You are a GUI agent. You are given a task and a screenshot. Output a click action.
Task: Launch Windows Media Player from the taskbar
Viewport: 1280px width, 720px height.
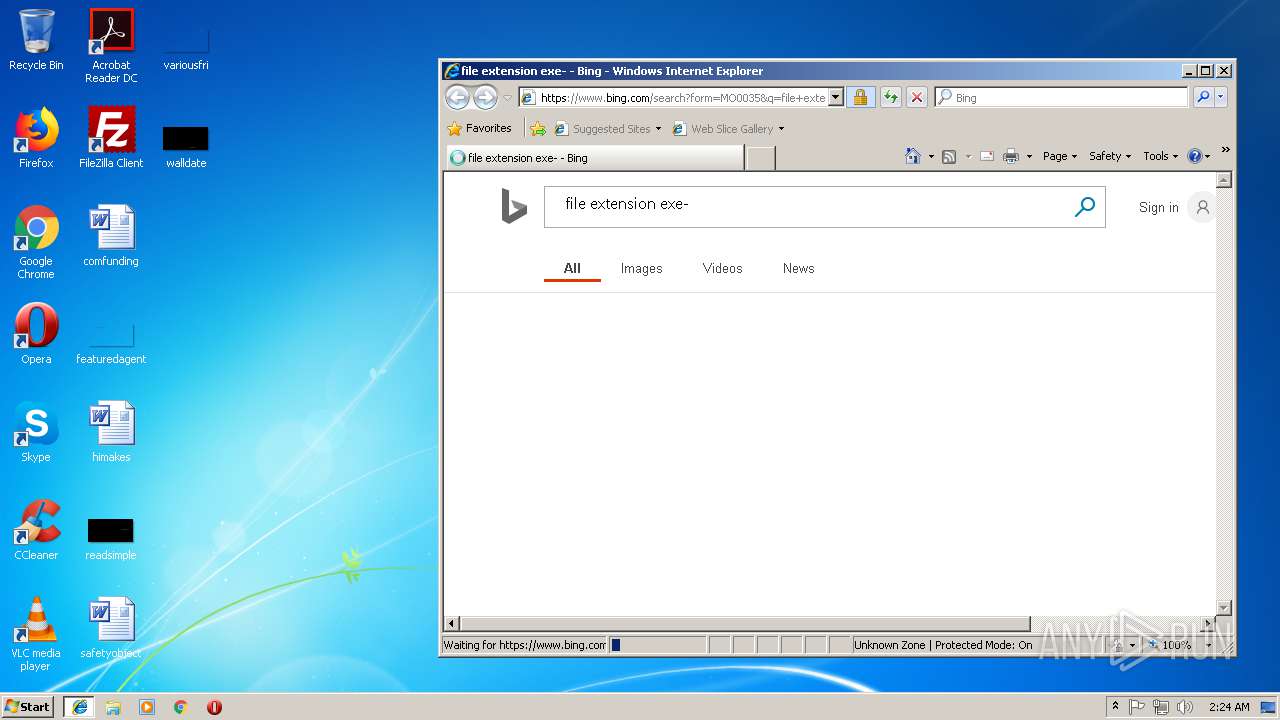147,707
